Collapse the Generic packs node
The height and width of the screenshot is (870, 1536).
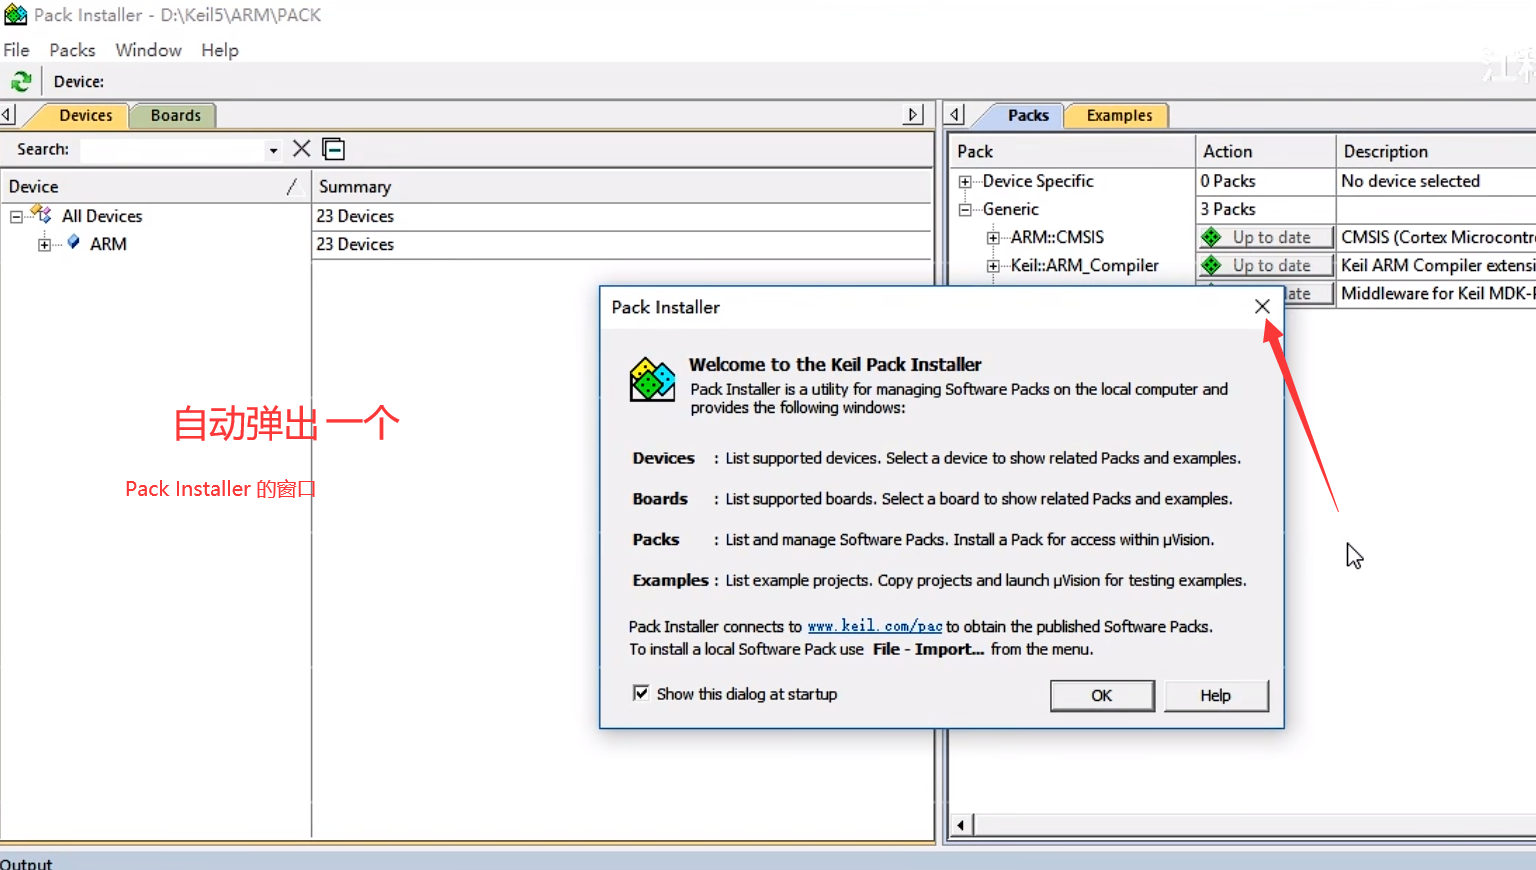965,210
